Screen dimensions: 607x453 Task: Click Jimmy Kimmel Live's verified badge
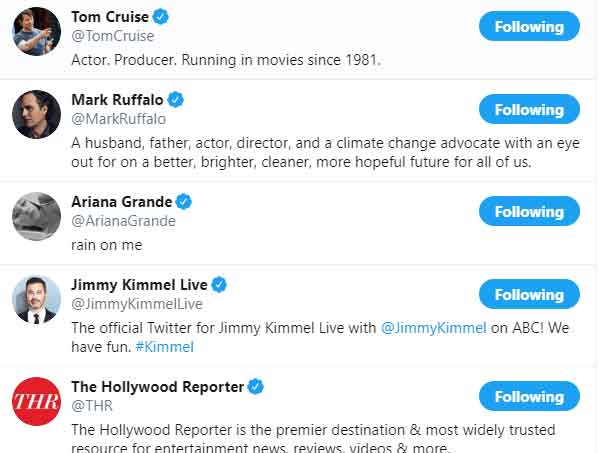click(219, 285)
